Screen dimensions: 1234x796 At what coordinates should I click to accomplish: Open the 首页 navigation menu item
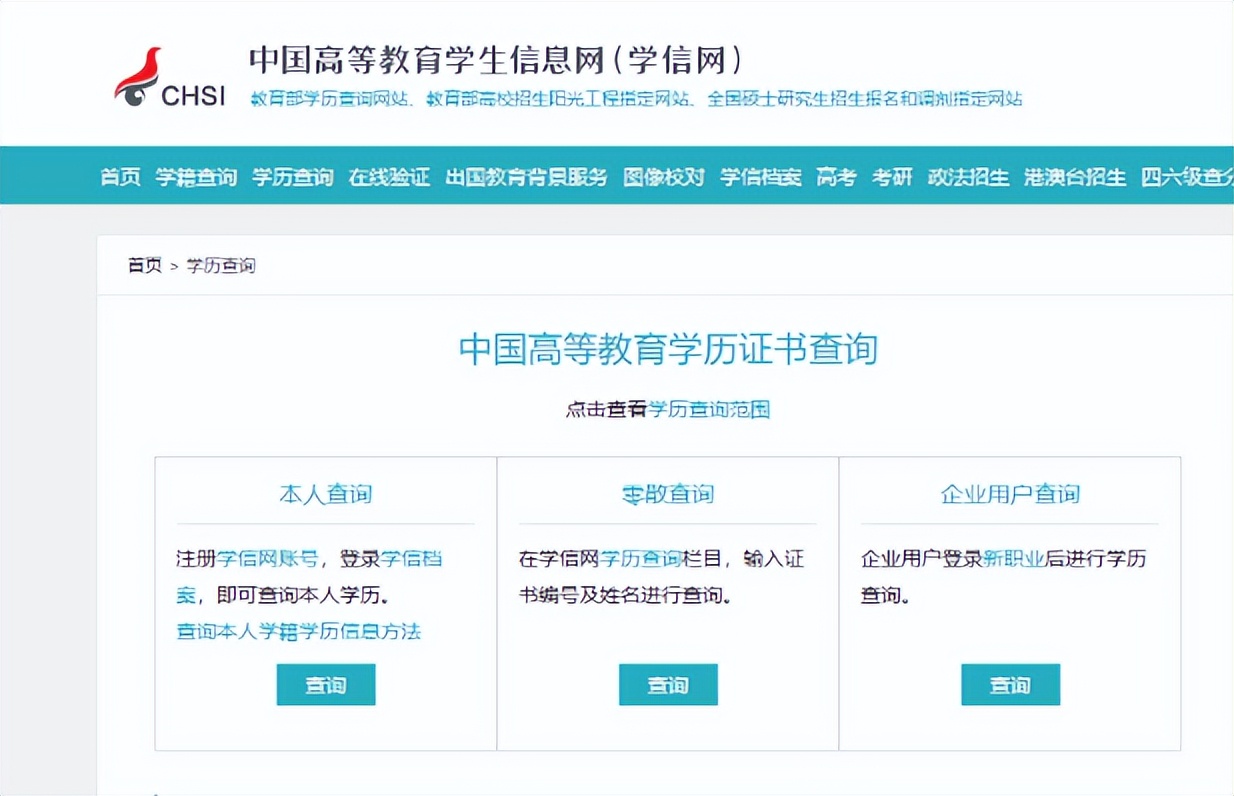click(x=119, y=176)
